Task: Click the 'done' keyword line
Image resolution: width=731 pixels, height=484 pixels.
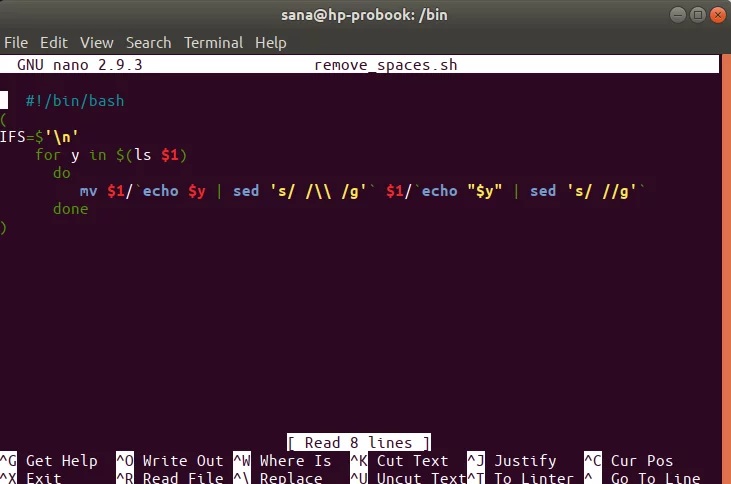Action: (70, 209)
